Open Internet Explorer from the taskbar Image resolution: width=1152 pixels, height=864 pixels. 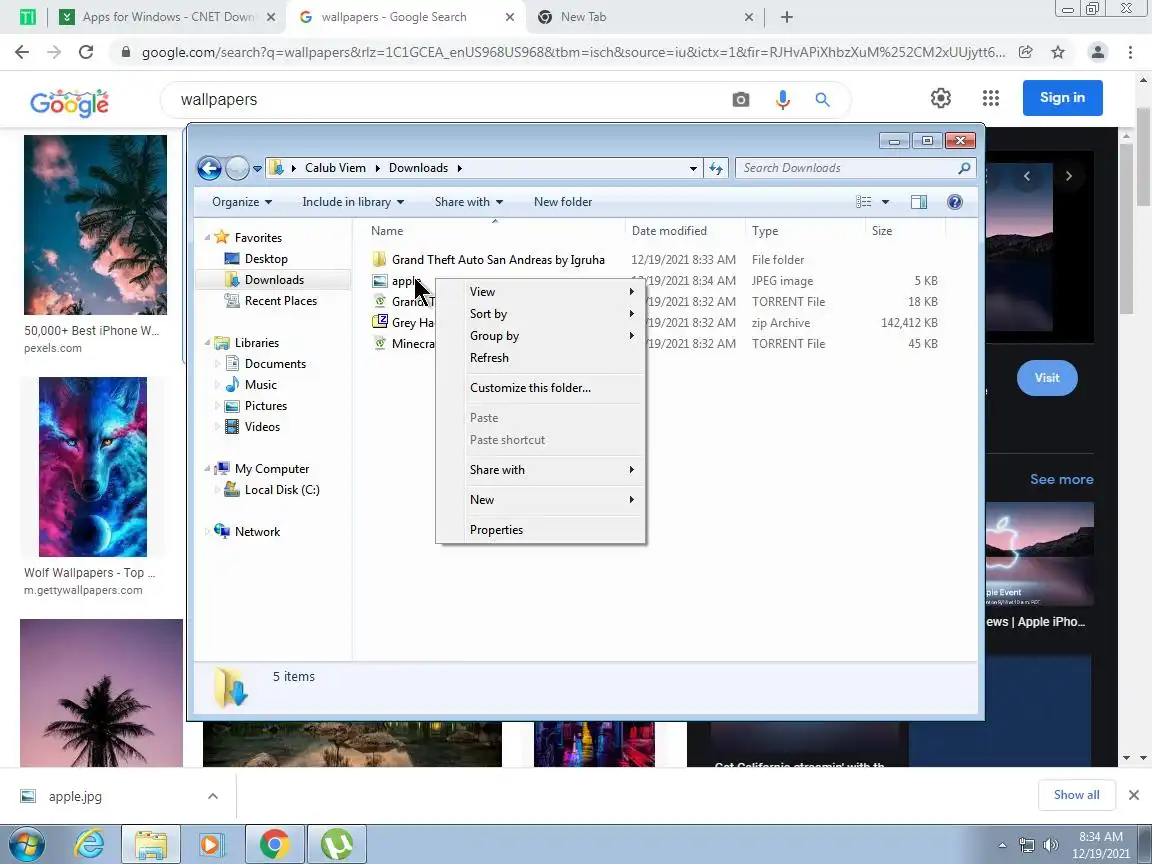point(90,844)
